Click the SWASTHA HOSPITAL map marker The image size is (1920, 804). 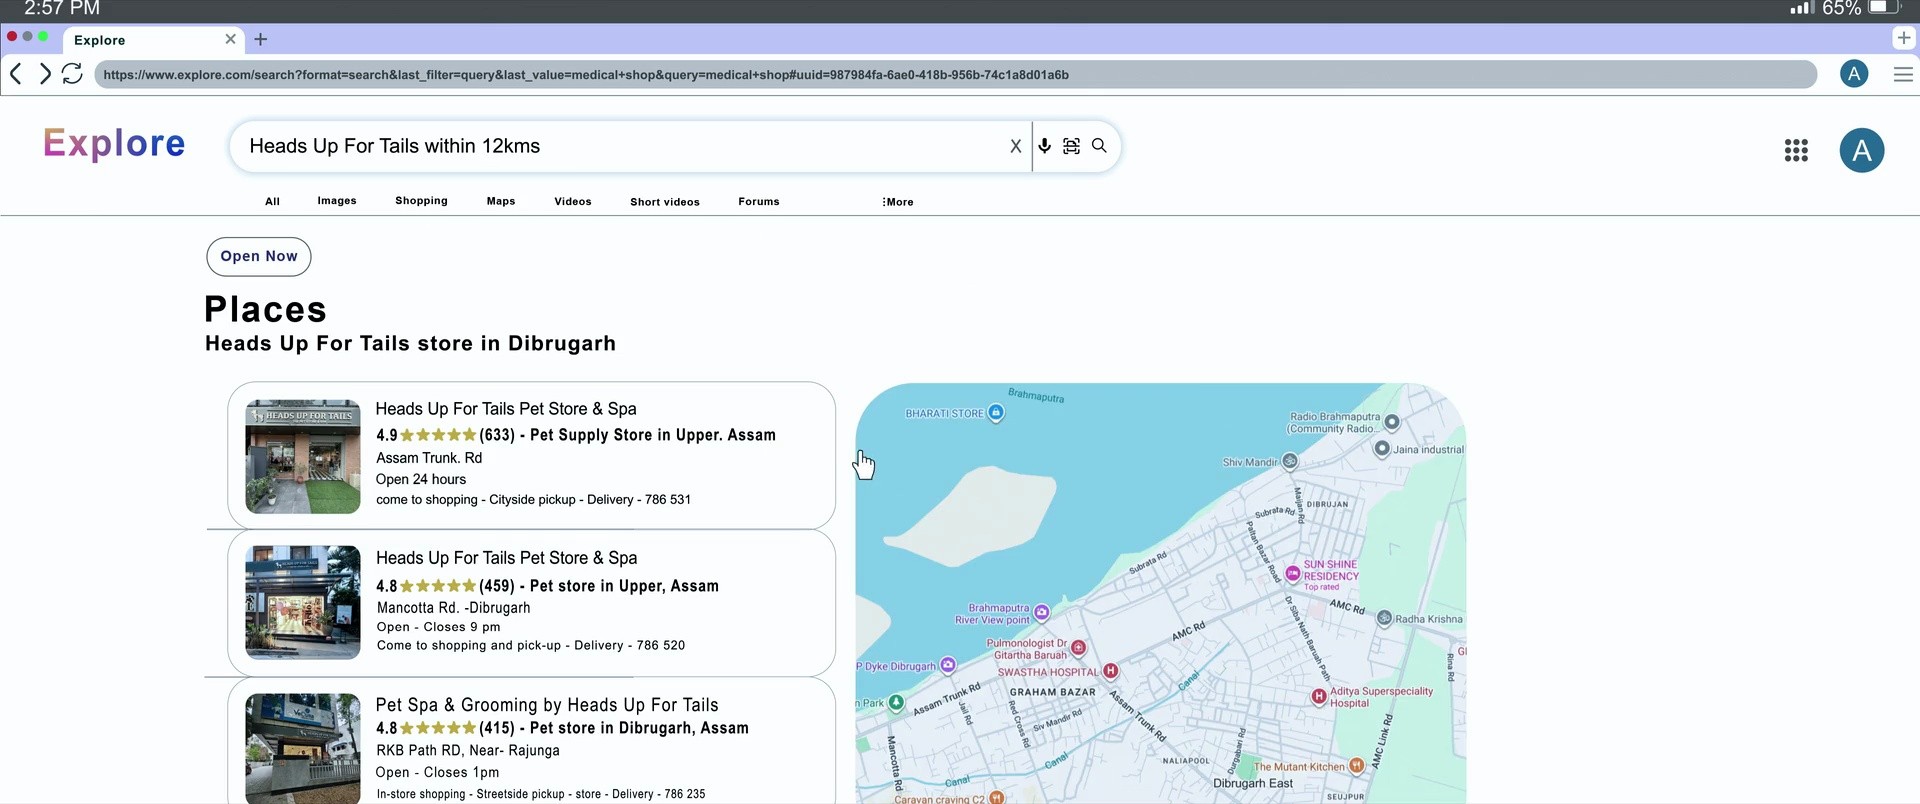(x=1111, y=671)
